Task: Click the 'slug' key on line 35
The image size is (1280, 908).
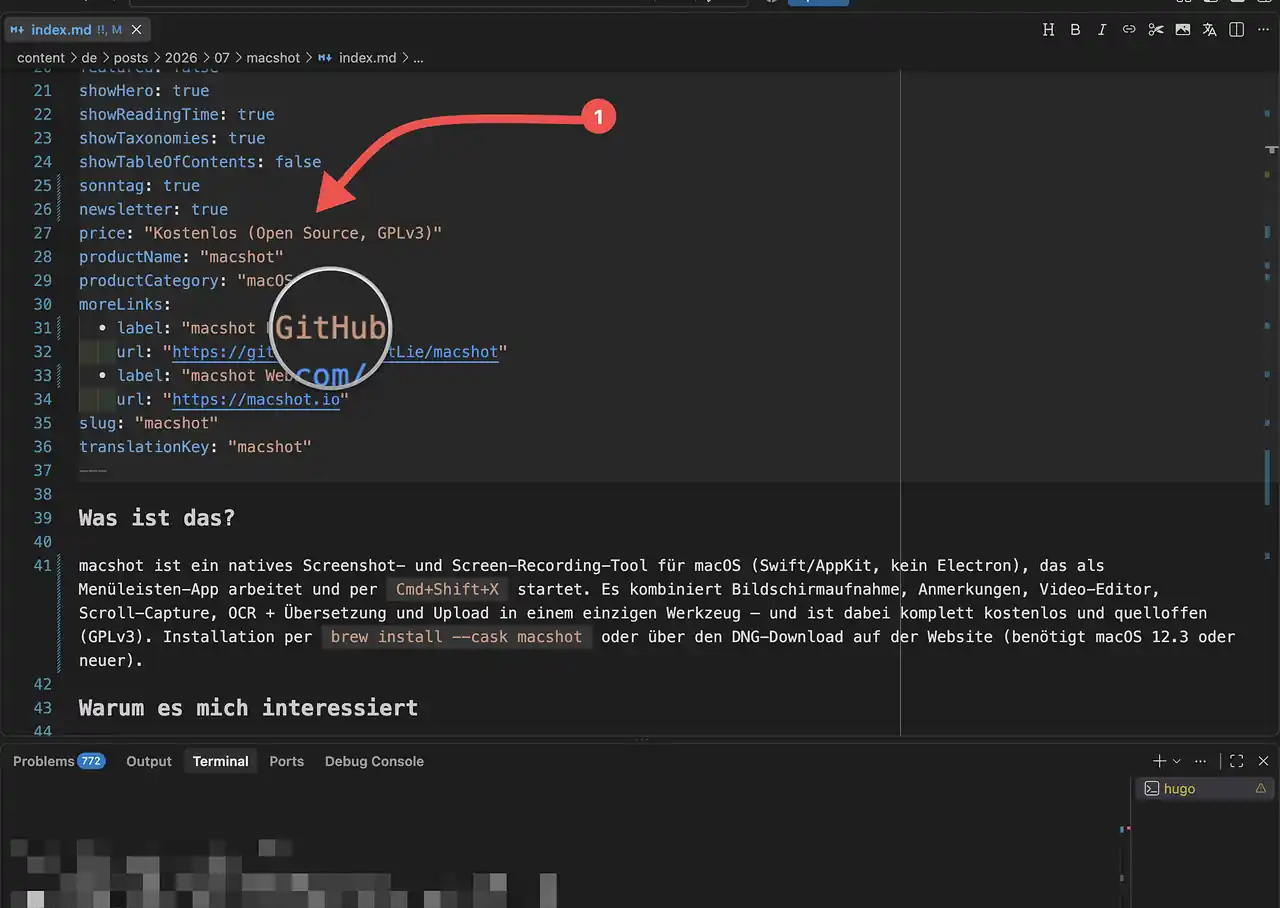Action: coord(98,423)
